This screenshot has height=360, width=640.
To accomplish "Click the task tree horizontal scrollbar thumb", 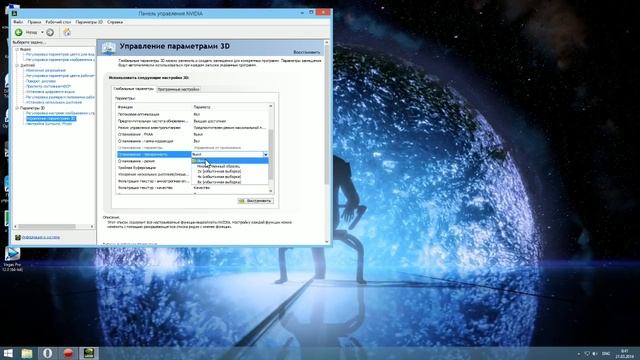I will pyautogui.click(x=47, y=227).
